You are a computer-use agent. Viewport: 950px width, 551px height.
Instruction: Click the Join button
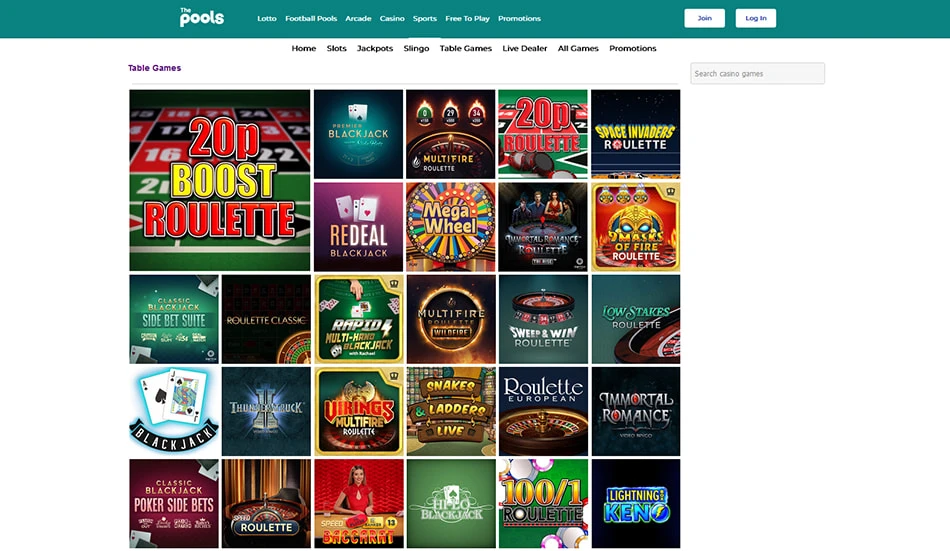pyautogui.click(x=705, y=18)
